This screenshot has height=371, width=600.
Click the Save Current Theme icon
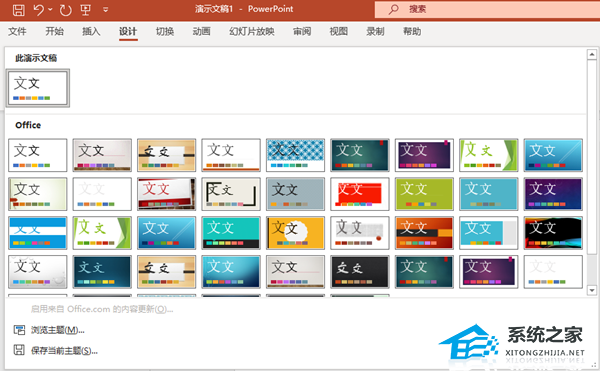(x=19, y=350)
